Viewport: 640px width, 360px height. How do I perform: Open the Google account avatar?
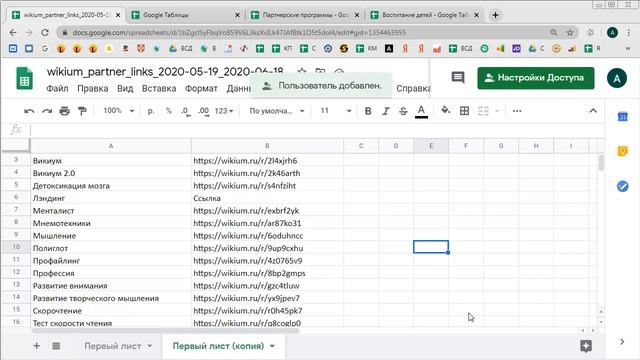617,78
